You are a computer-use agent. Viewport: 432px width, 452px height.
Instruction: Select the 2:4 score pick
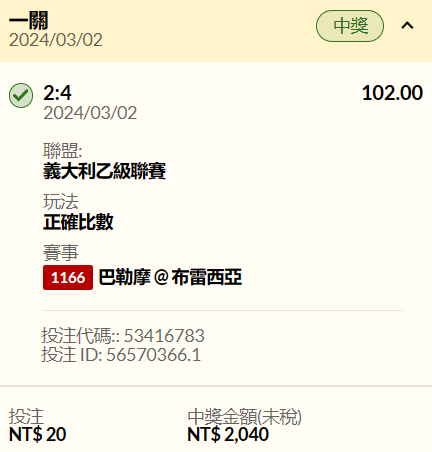[57, 93]
